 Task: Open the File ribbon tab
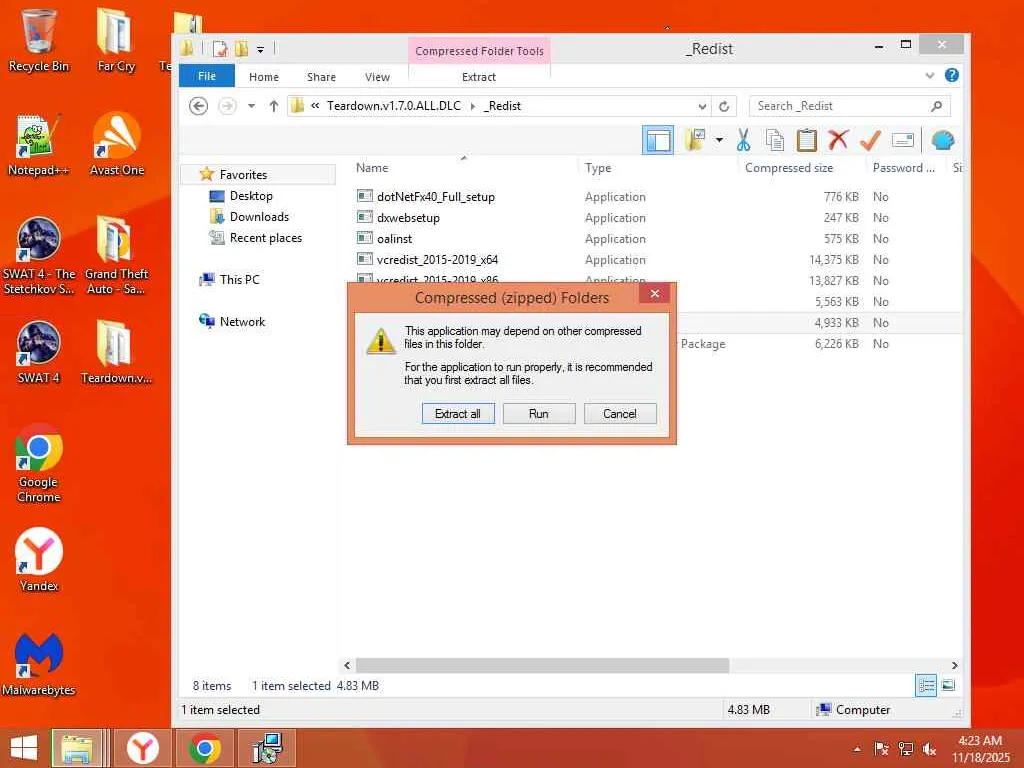(x=206, y=76)
